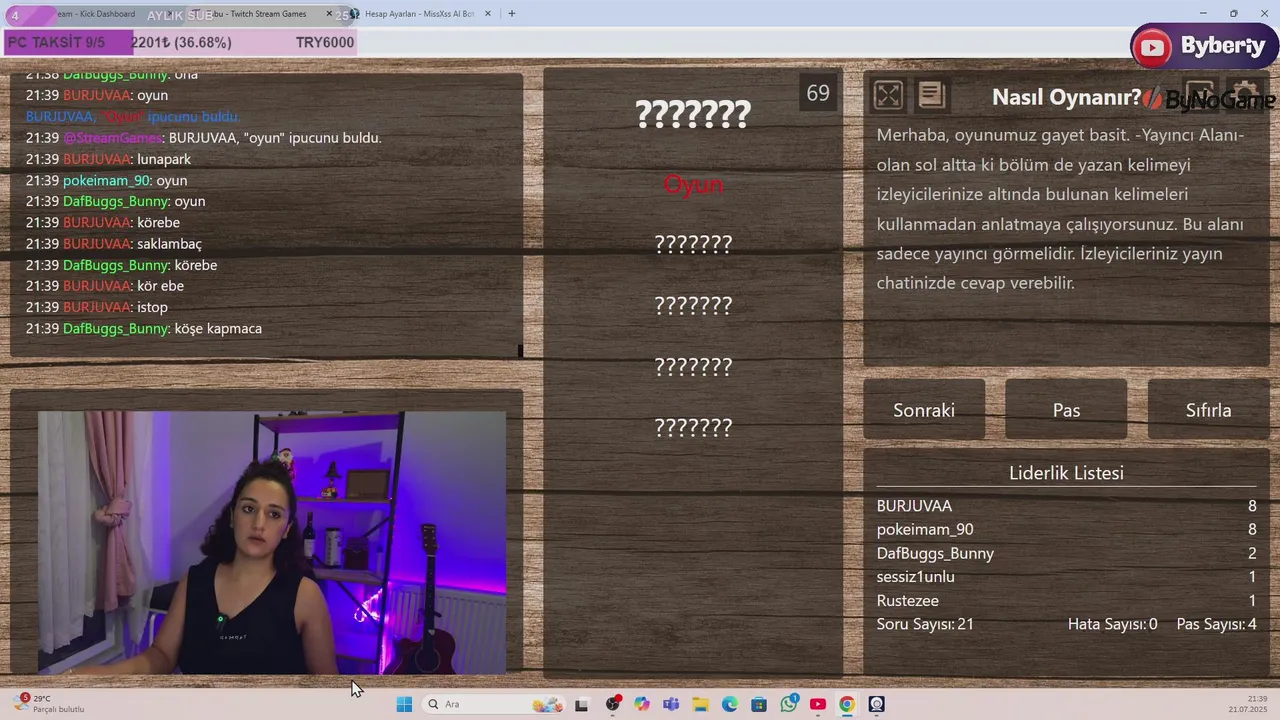Click the fullscreen expand icon

888,95
